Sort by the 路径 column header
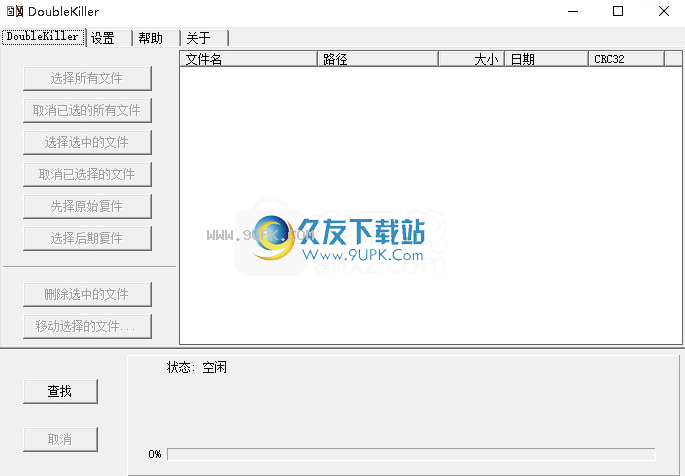Viewport: 685px width, 476px height. (x=378, y=59)
